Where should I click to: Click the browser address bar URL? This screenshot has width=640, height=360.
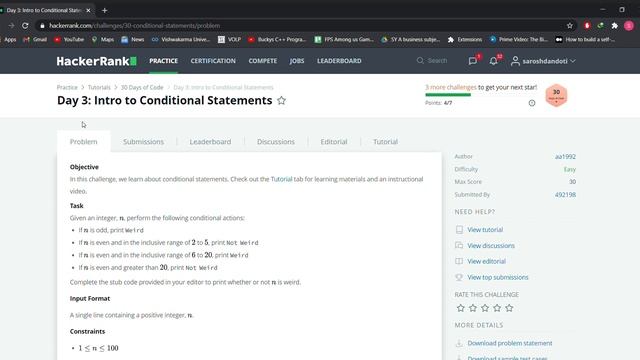tap(135, 26)
